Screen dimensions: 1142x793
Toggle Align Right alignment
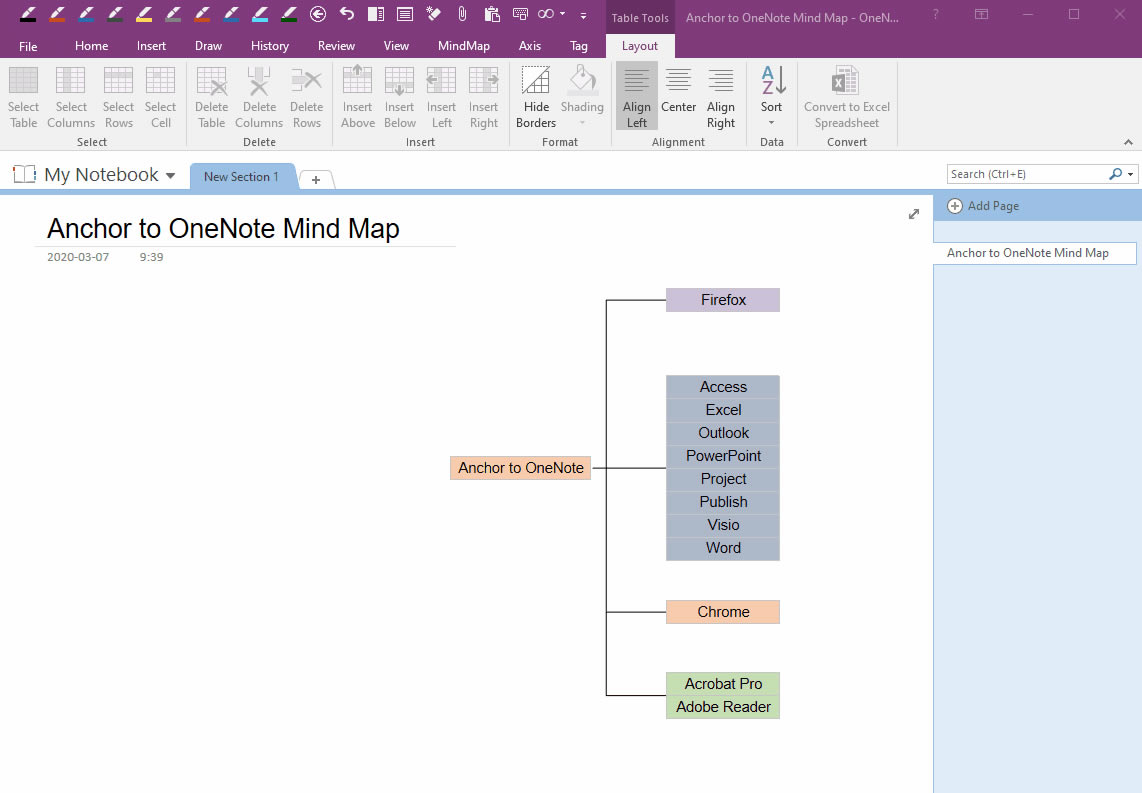pos(721,95)
